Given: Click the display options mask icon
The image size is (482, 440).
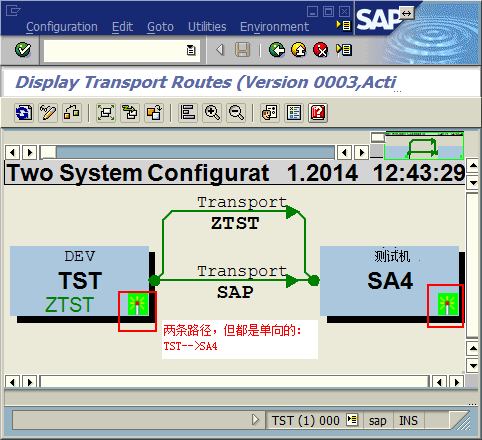Looking at the screenshot, I should click(270, 113).
